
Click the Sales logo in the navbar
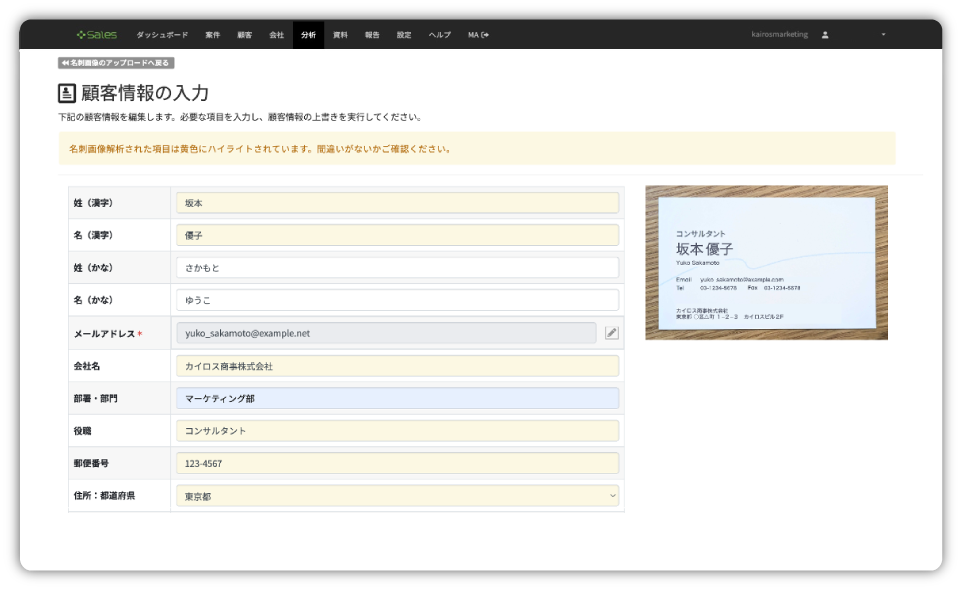97,35
